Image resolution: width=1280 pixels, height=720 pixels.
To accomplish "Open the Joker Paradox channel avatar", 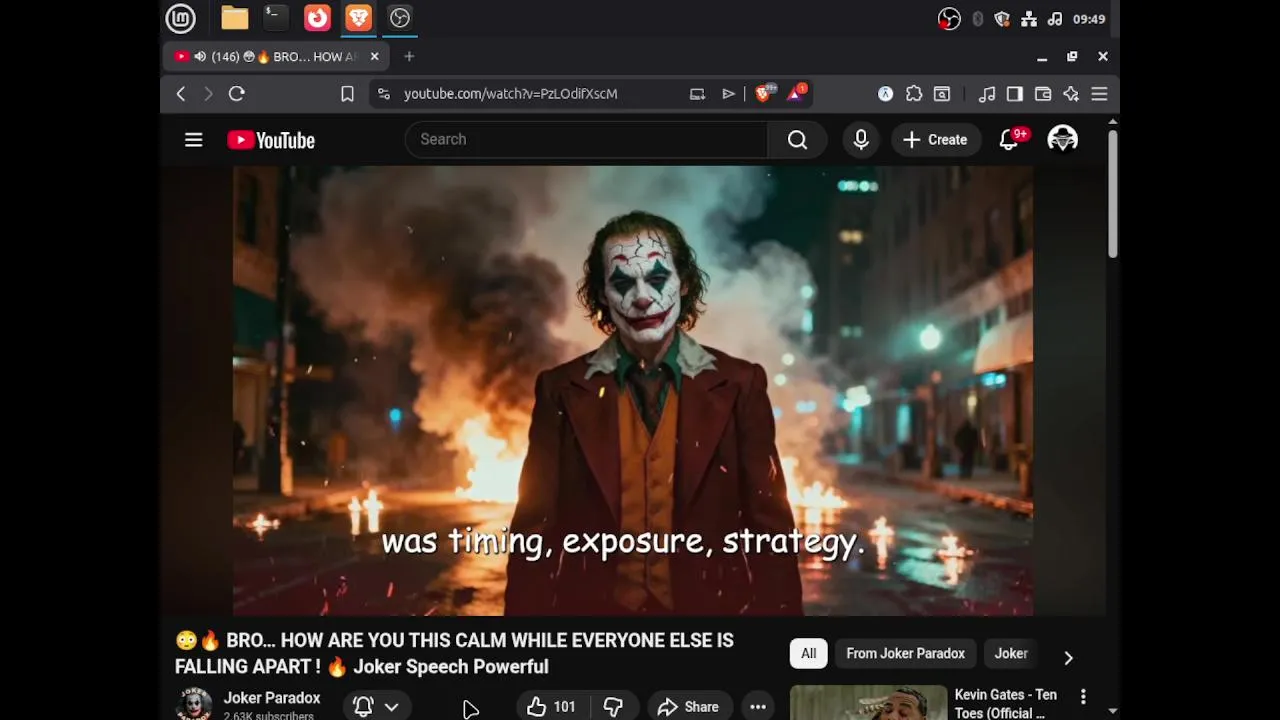I will click(194, 704).
